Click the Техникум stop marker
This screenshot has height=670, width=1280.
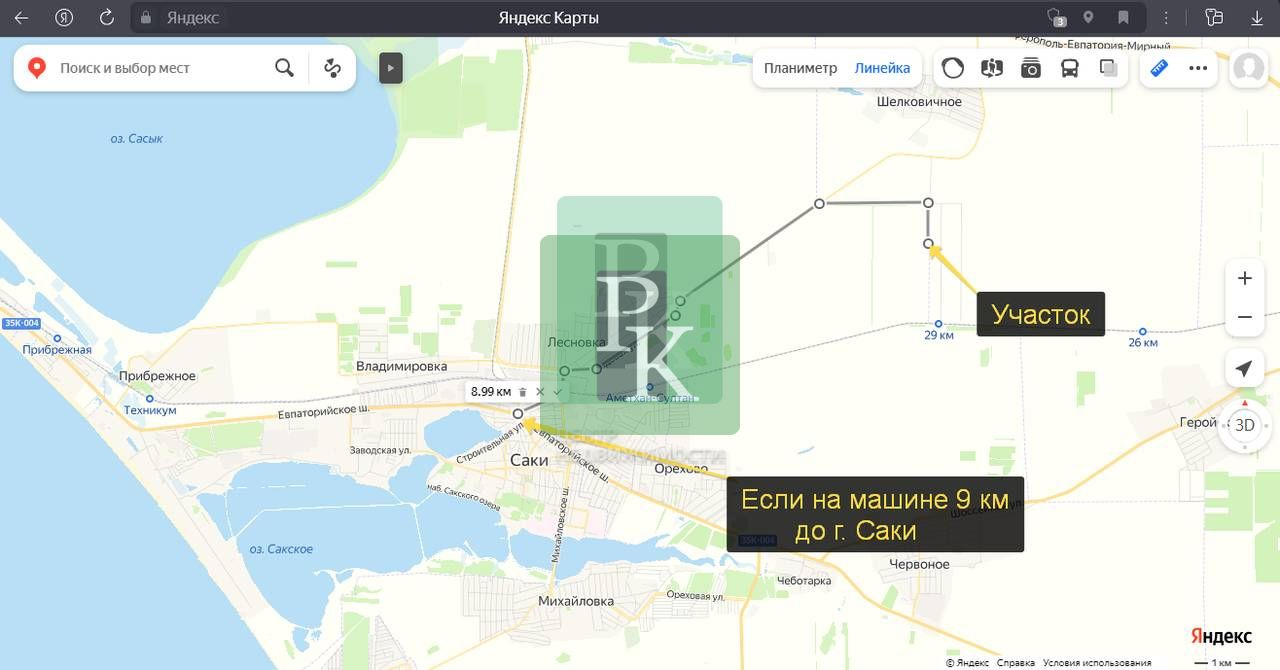(150, 399)
